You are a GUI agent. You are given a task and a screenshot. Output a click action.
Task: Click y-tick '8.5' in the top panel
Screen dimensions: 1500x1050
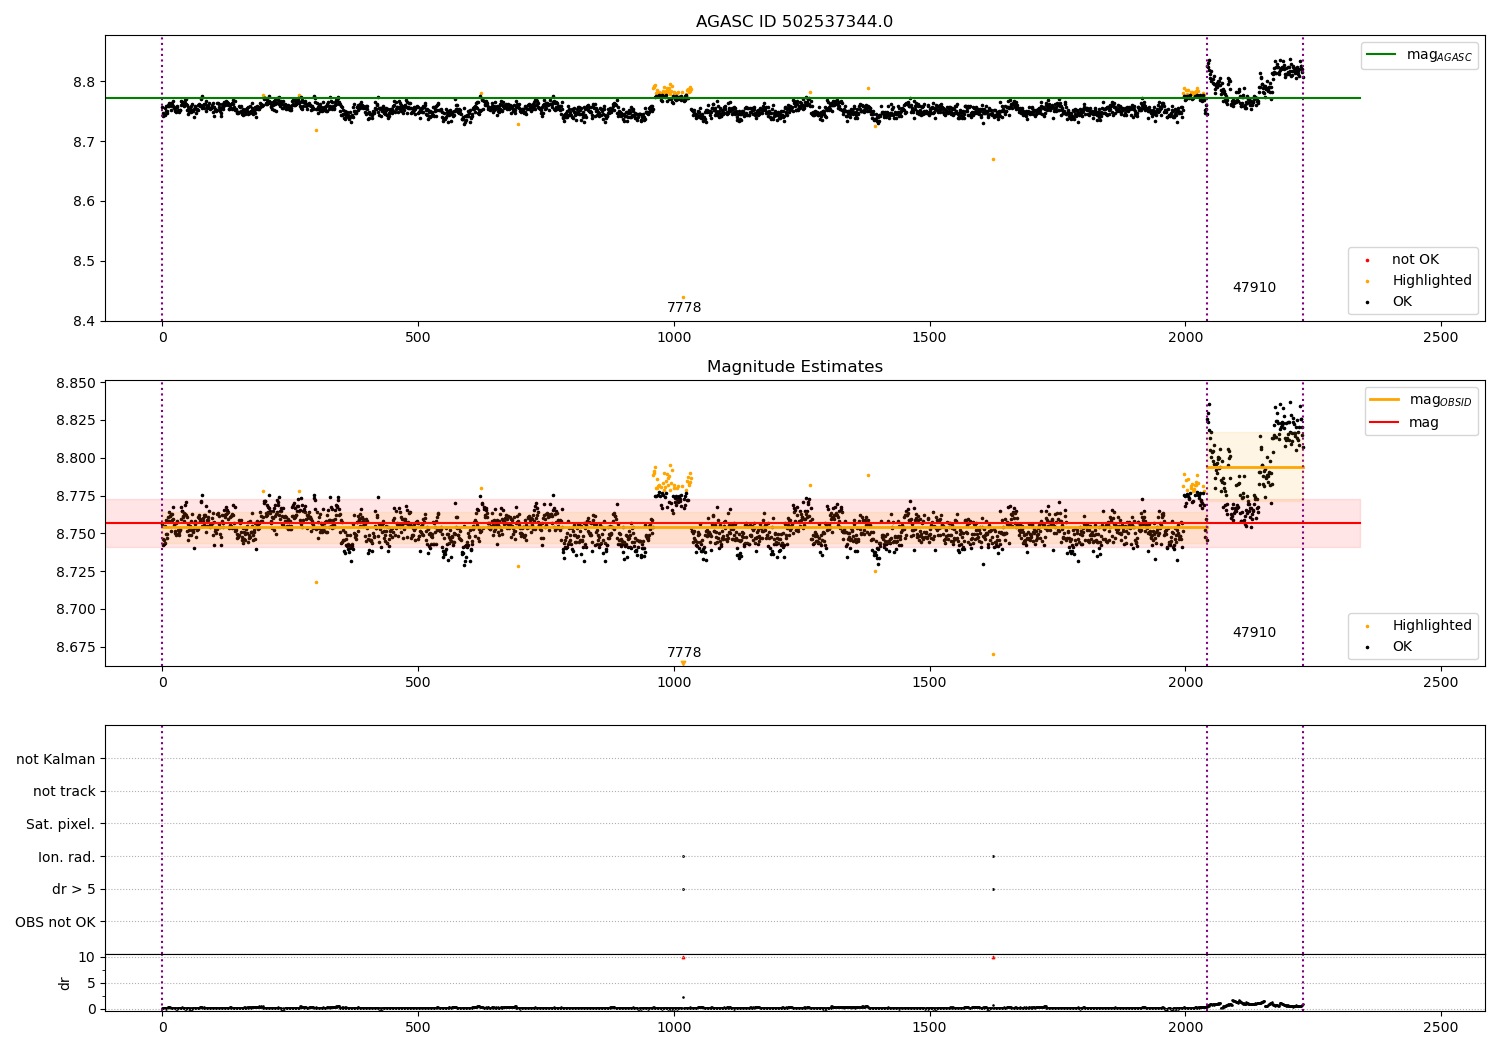pos(84,262)
